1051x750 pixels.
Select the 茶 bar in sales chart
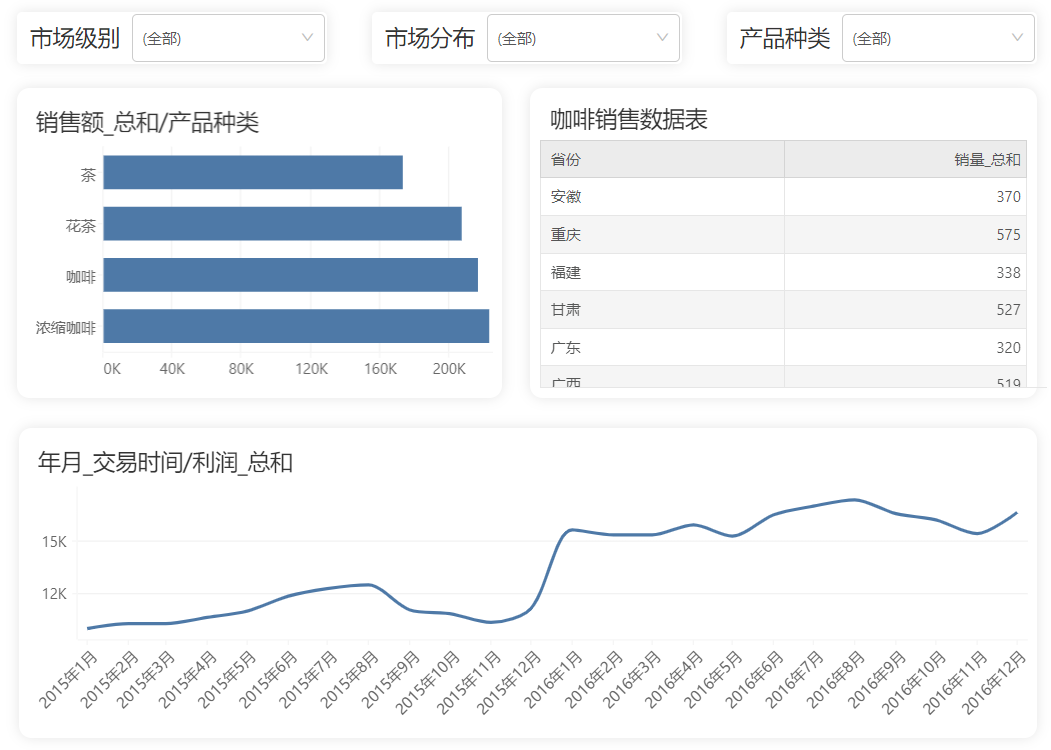(x=253, y=172)
